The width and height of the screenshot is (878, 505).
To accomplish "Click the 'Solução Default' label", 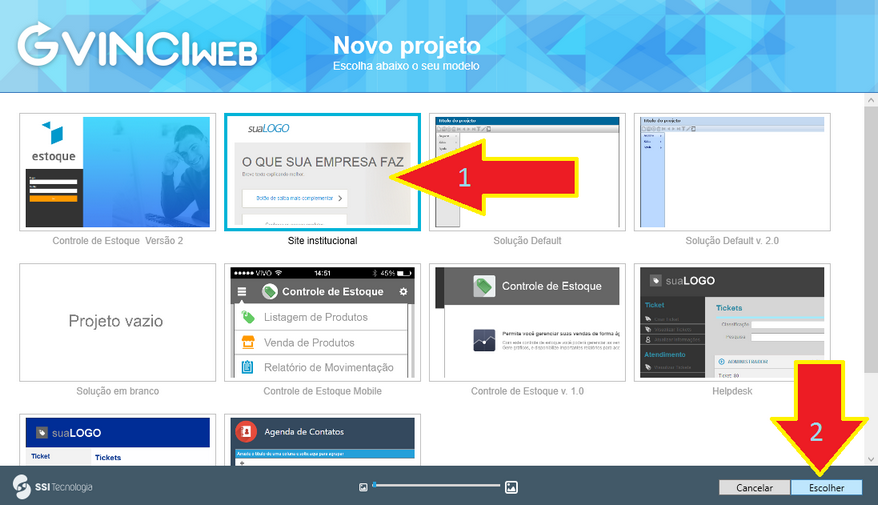I will pos(527,241).
